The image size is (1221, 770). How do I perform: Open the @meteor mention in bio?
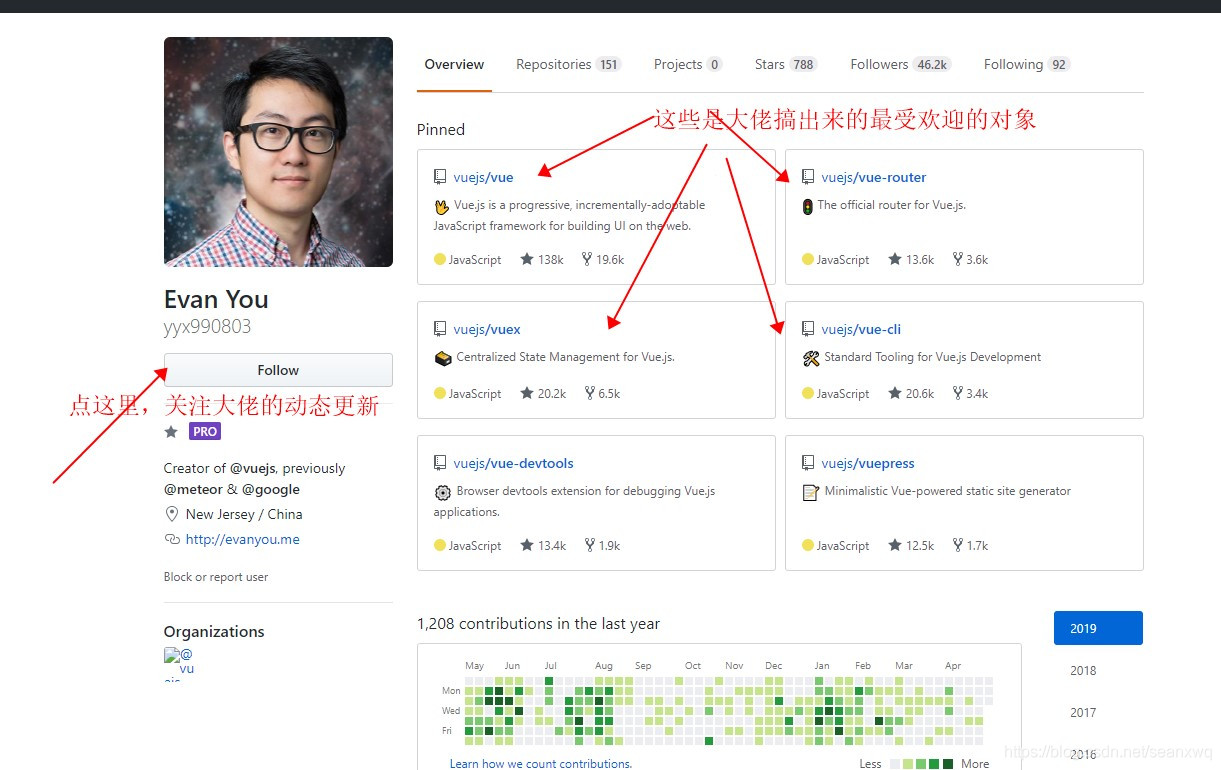(x=193, y=489)
